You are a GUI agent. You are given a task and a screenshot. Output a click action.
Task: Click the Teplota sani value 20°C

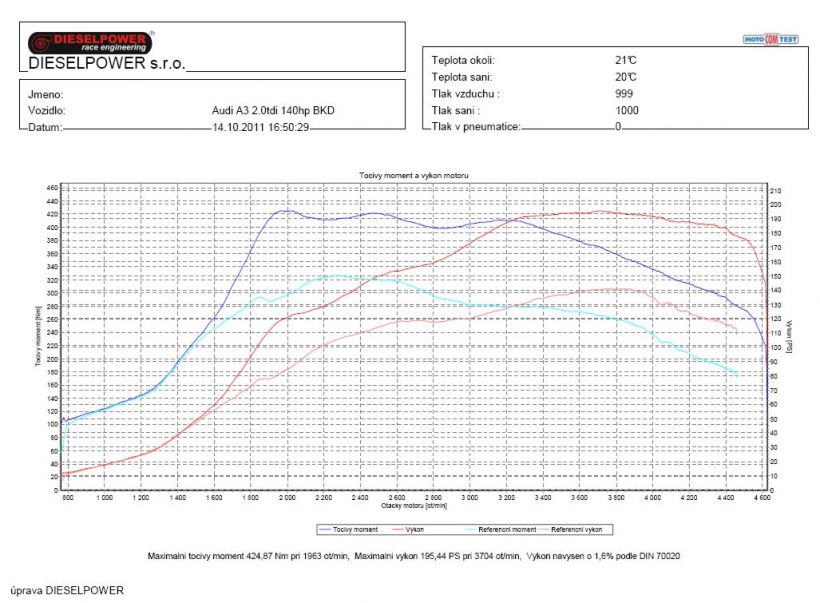[626, 77]
